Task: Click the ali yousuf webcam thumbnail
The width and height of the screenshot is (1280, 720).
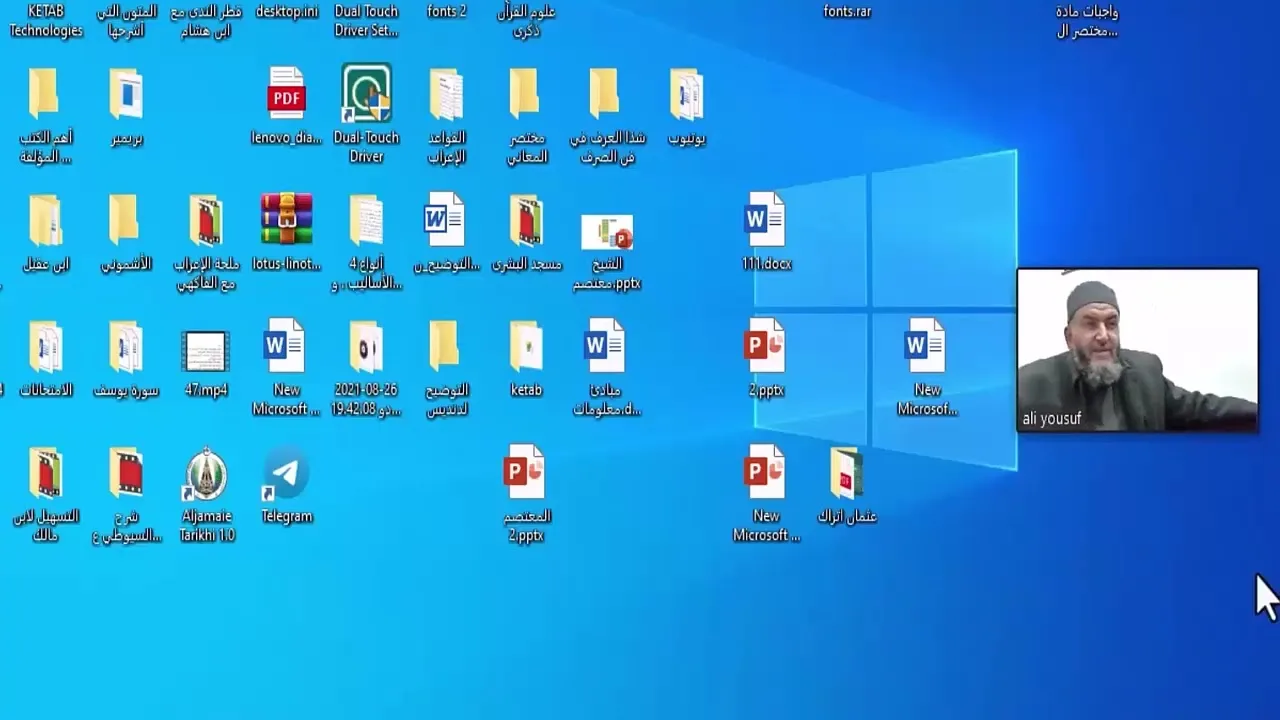Action: click(1138, 350)
